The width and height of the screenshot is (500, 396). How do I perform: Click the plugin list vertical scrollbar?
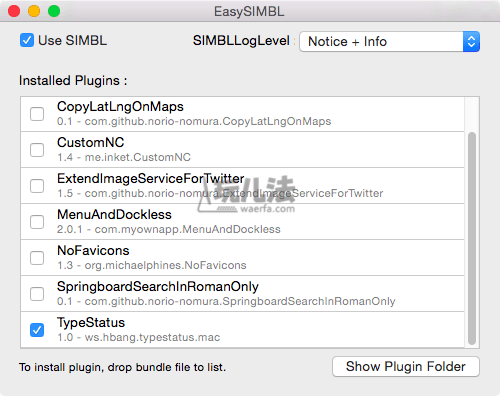(472, 238)
